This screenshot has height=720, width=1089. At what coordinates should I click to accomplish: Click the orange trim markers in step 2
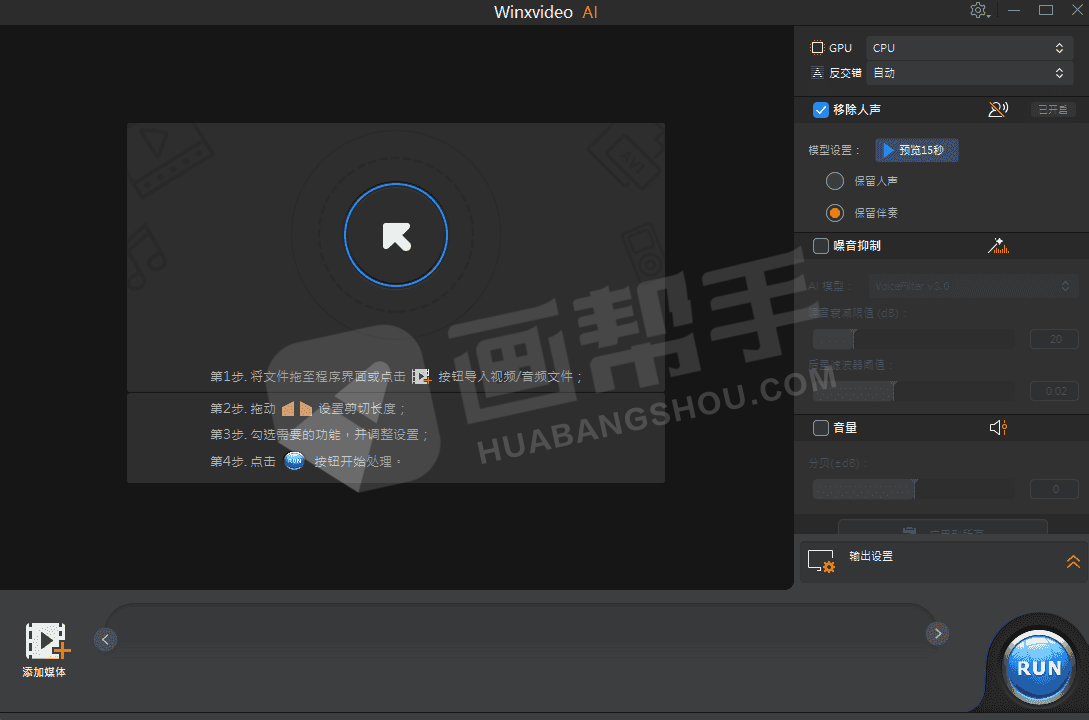coord(297,408)
